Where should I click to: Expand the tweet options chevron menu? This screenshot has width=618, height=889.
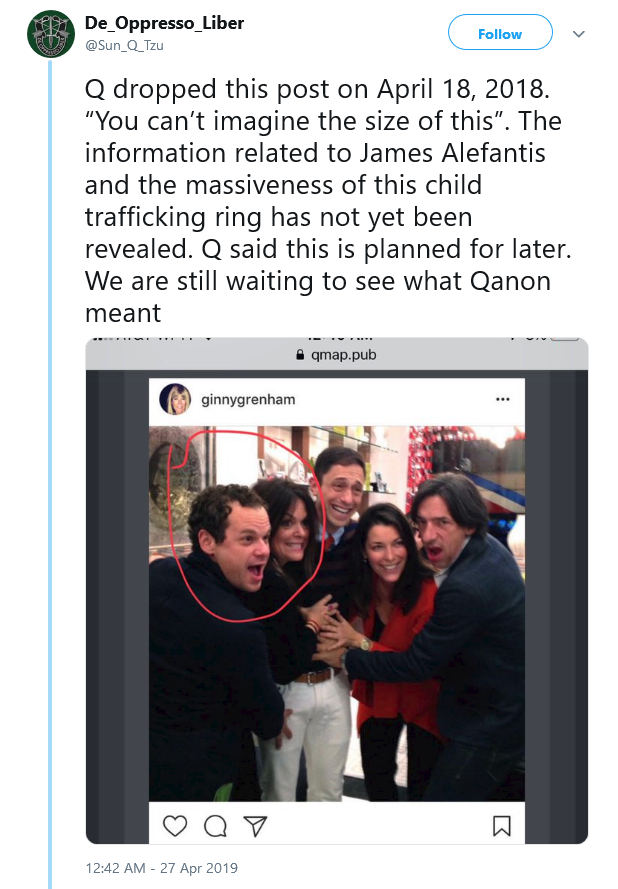578,34
